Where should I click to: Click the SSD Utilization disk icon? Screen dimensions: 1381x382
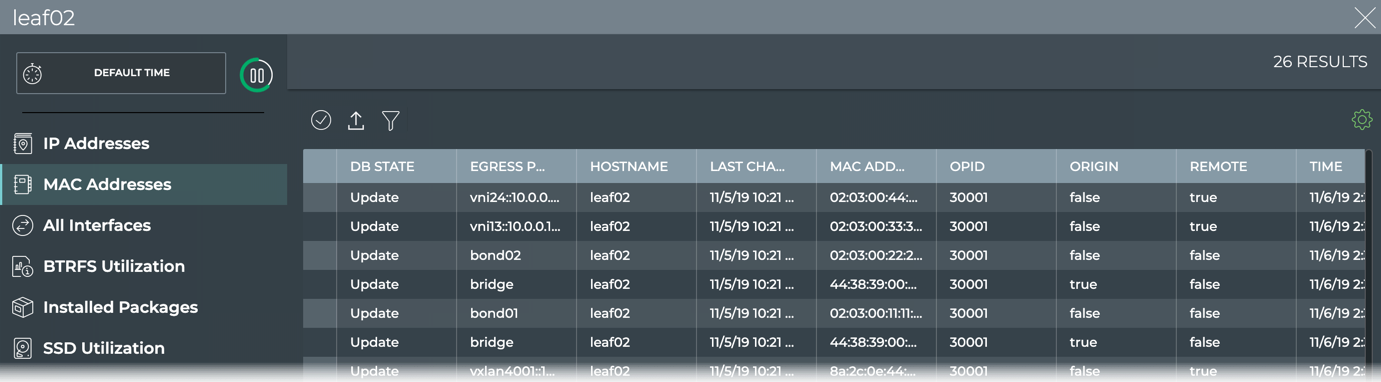click(x=22, y=349)
